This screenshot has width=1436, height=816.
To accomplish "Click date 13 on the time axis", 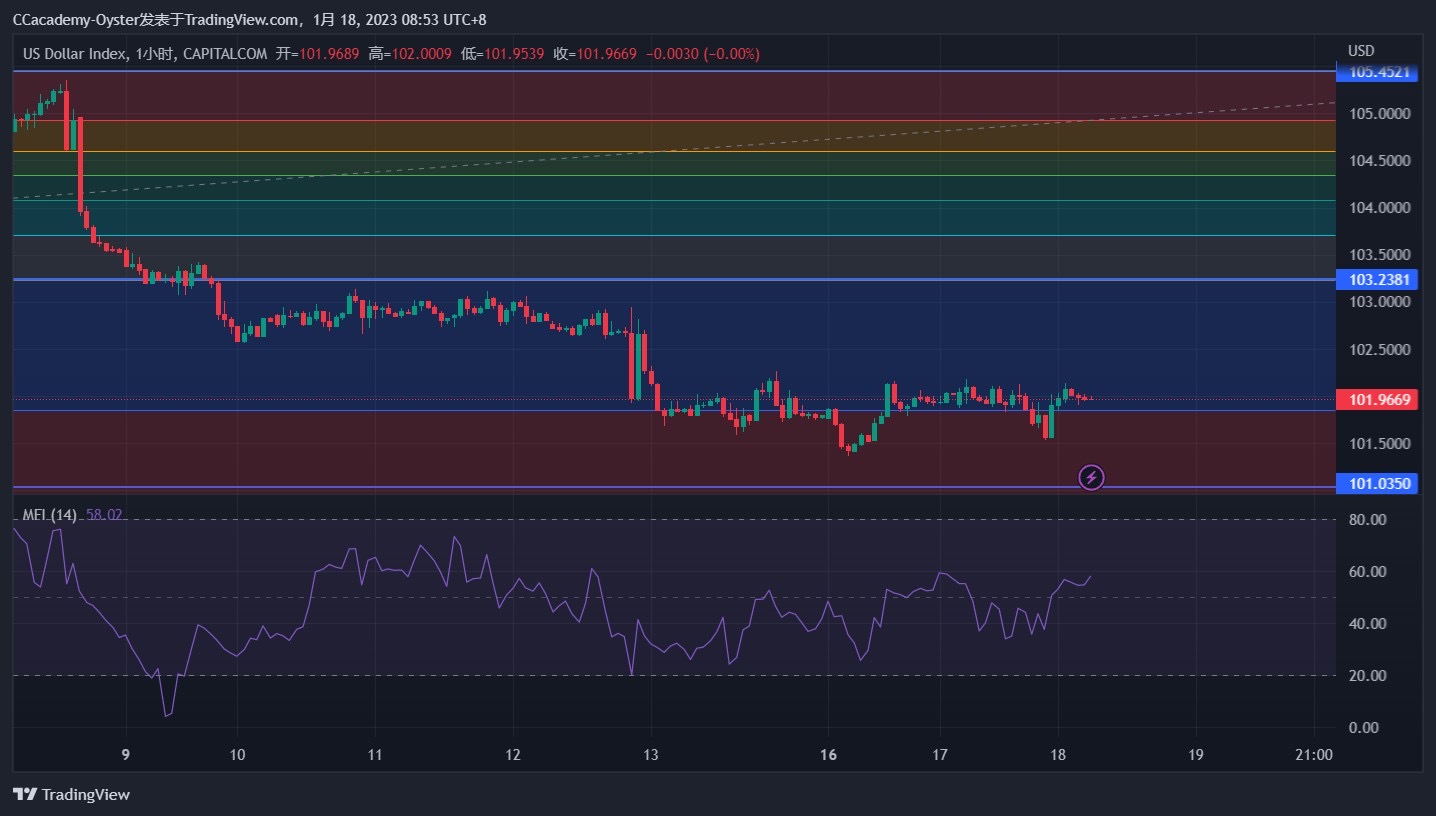I will coord(650,755).
